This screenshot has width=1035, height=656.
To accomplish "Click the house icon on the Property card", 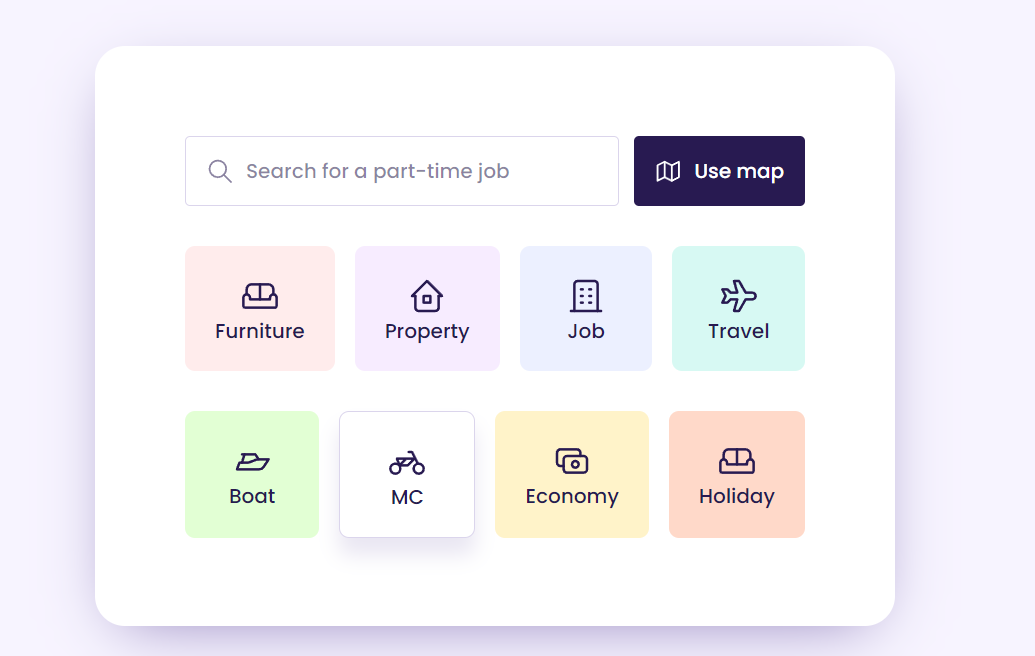I will (427, 296).
